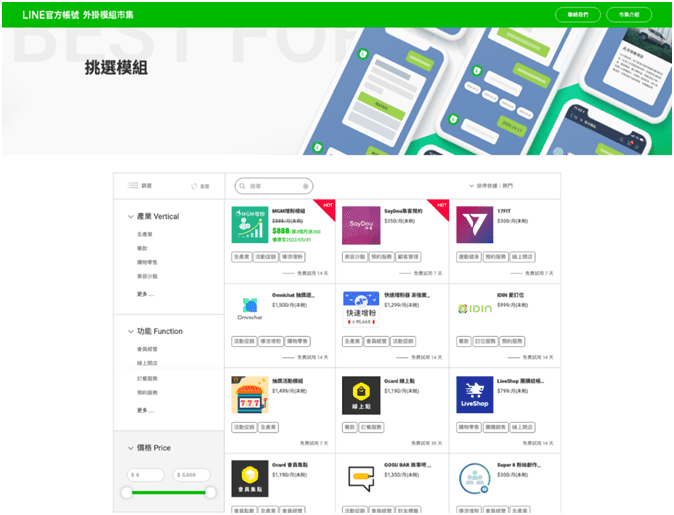Open the Super 8 module title

[519, 465]
